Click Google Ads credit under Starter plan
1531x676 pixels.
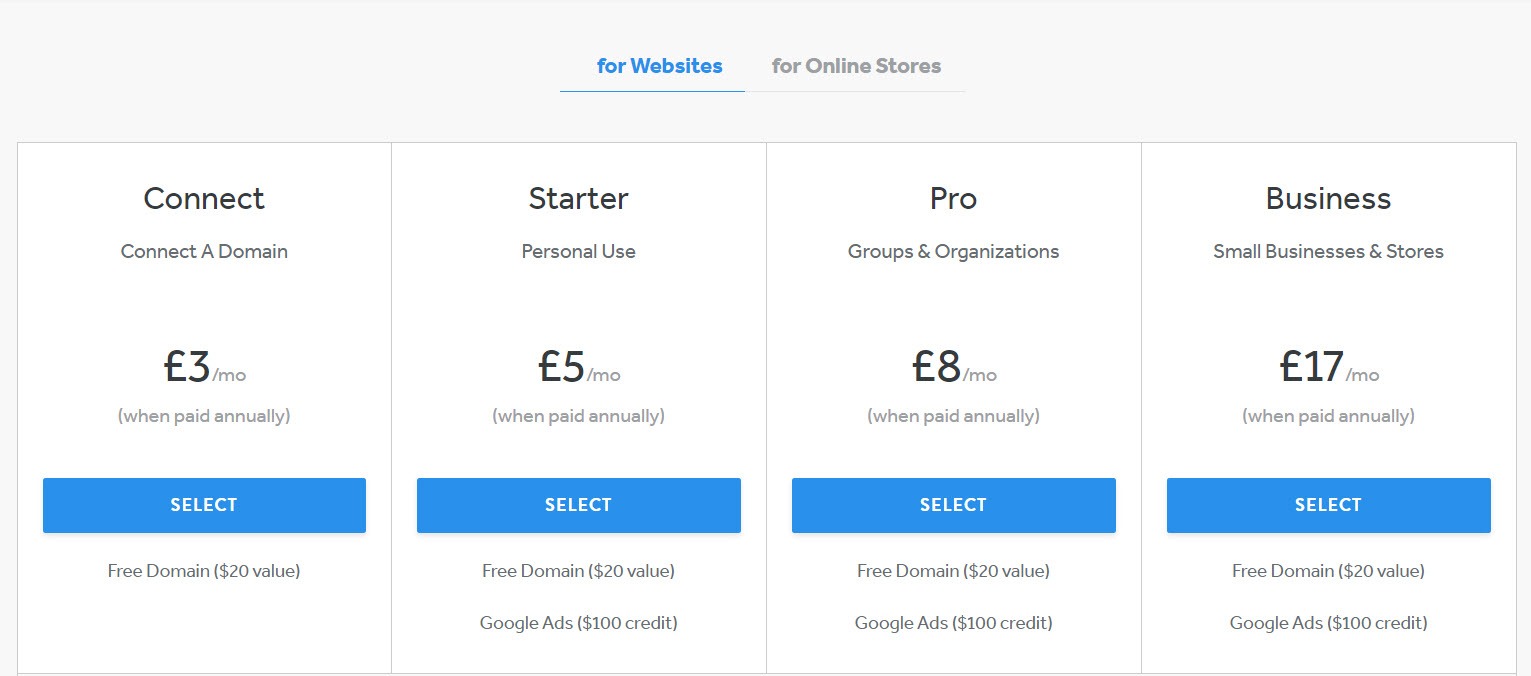pyautogui.click(x=579, y=623)
